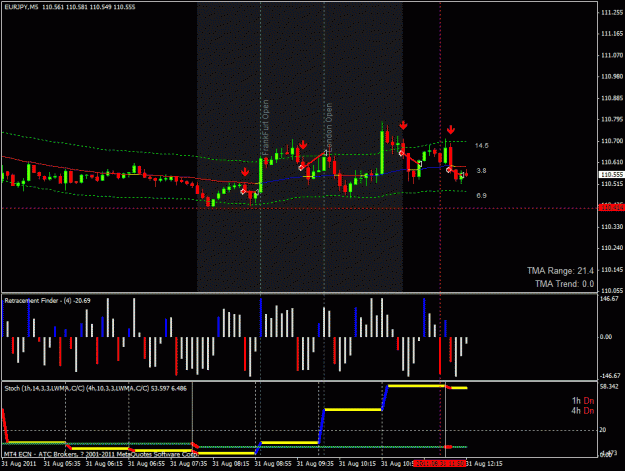Screen dimensions: 625x471
Task: Click the red down arrow between FrankFurt and London Open
Action: click(303, 145)
